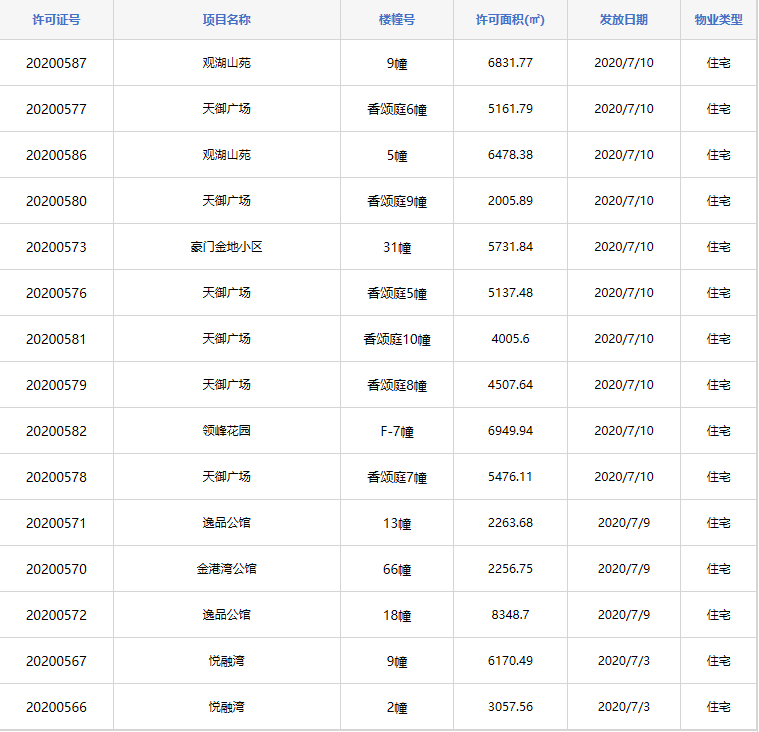
Task: Click area value 2256.75
Action: tap(510, 569)
